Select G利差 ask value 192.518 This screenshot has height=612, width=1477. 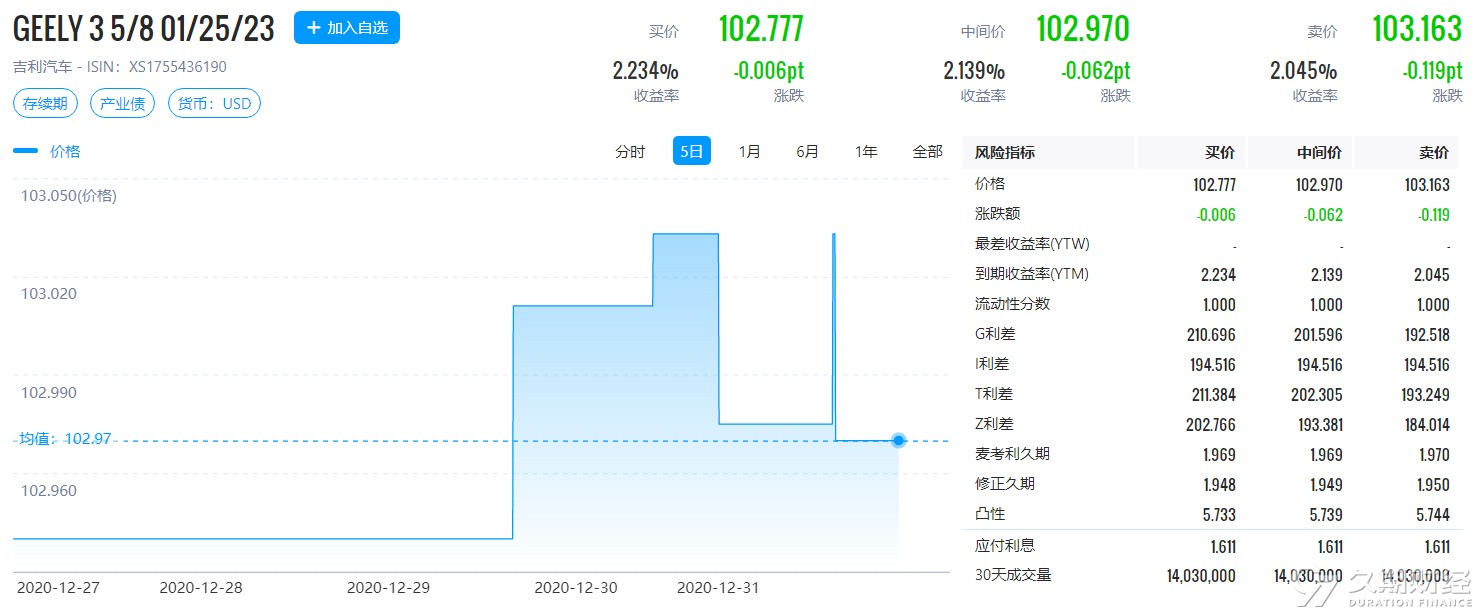1427,334
